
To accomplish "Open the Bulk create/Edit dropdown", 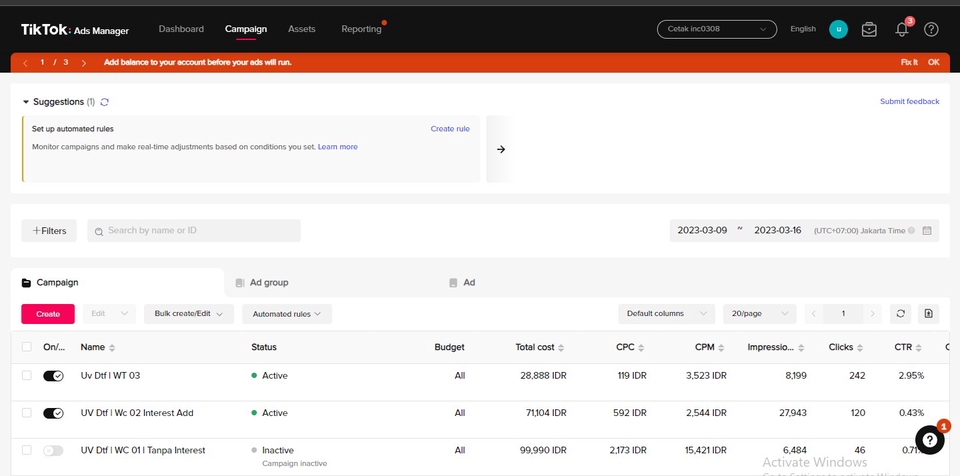I will click(x=189, y=314).
